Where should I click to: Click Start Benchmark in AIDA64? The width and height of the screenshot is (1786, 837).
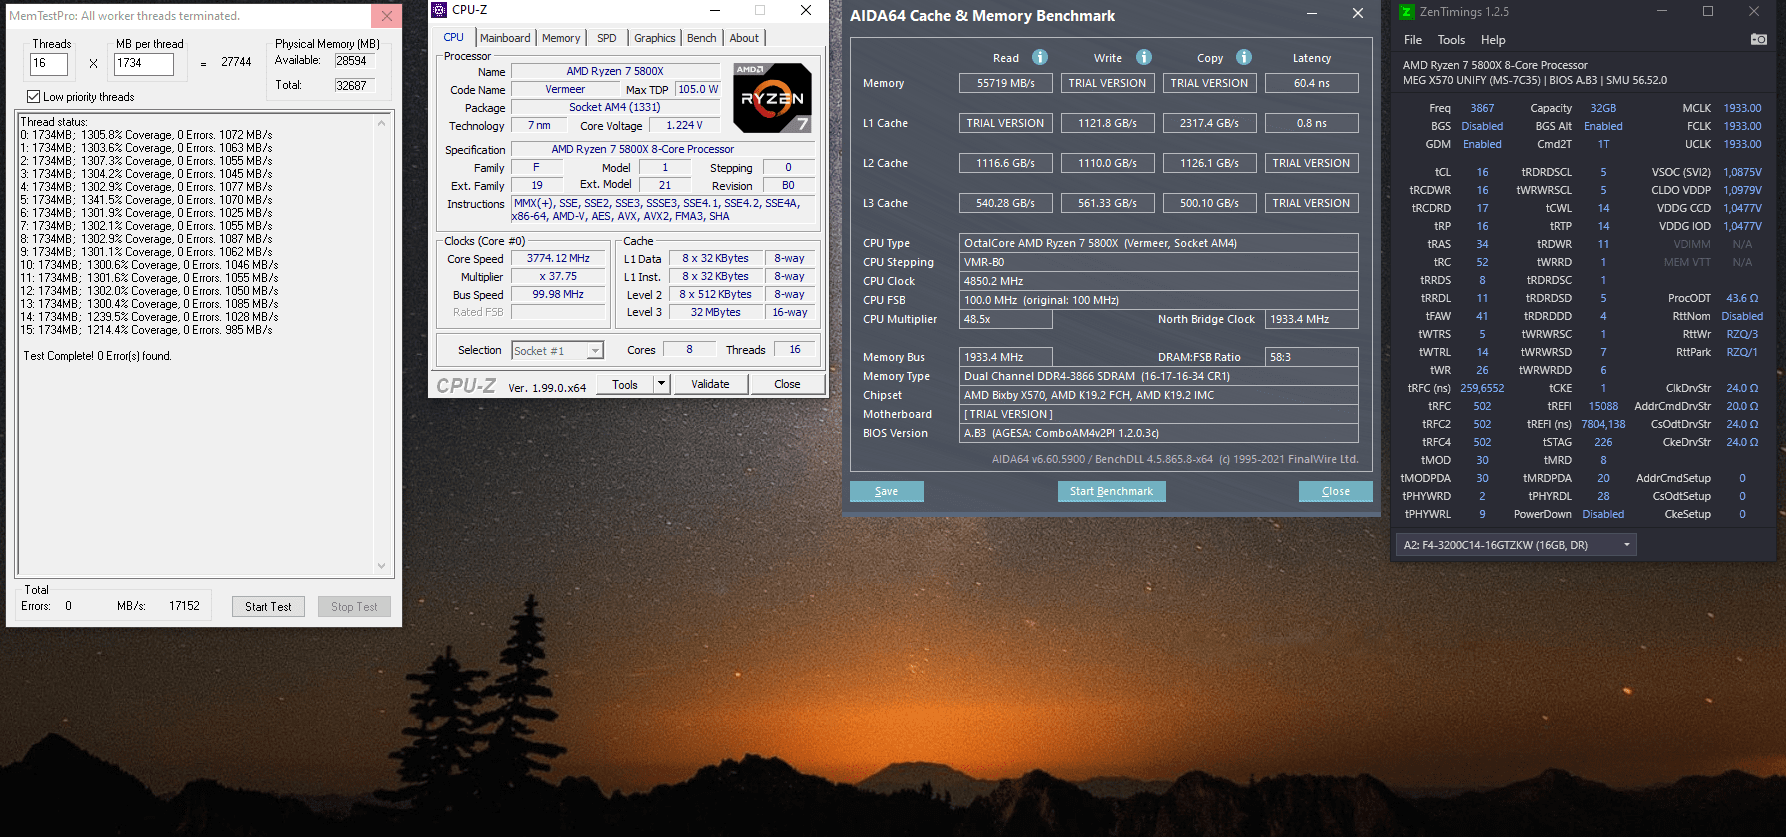click(1111, 491)
